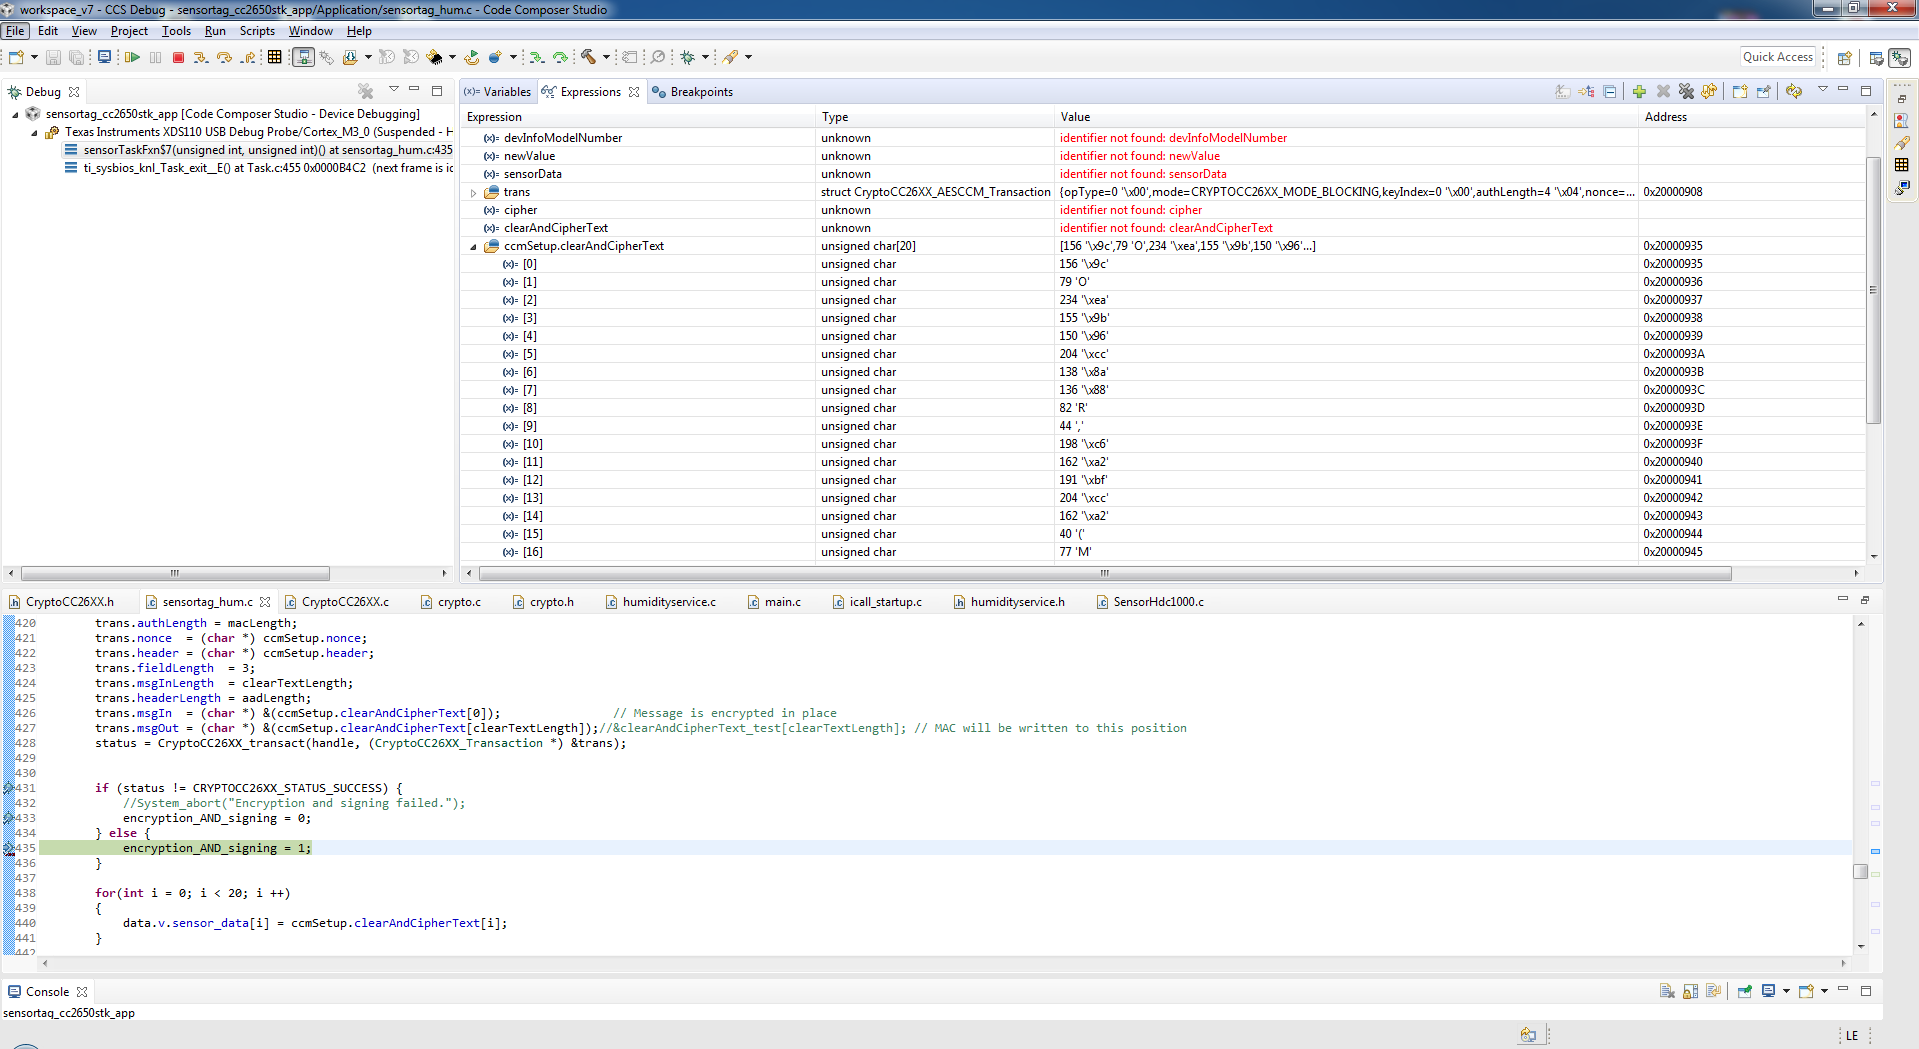Click the green plus Add Expression icon

point(1639,92)
